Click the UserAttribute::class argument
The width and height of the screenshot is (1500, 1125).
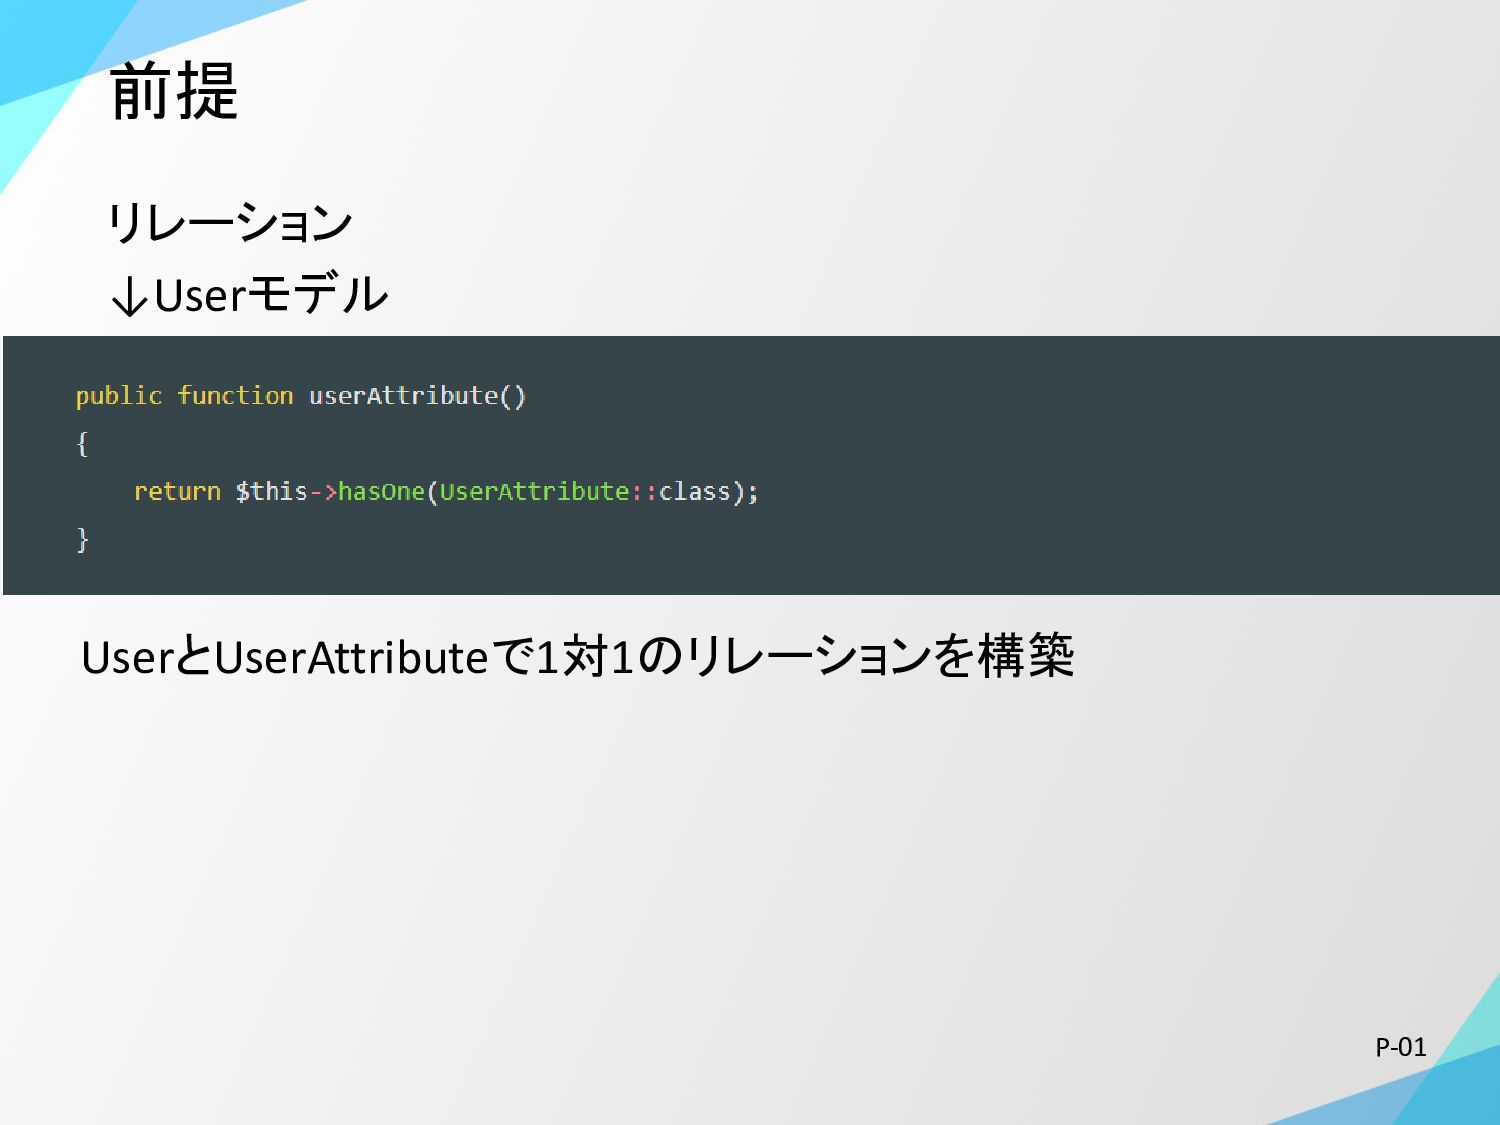585,491
